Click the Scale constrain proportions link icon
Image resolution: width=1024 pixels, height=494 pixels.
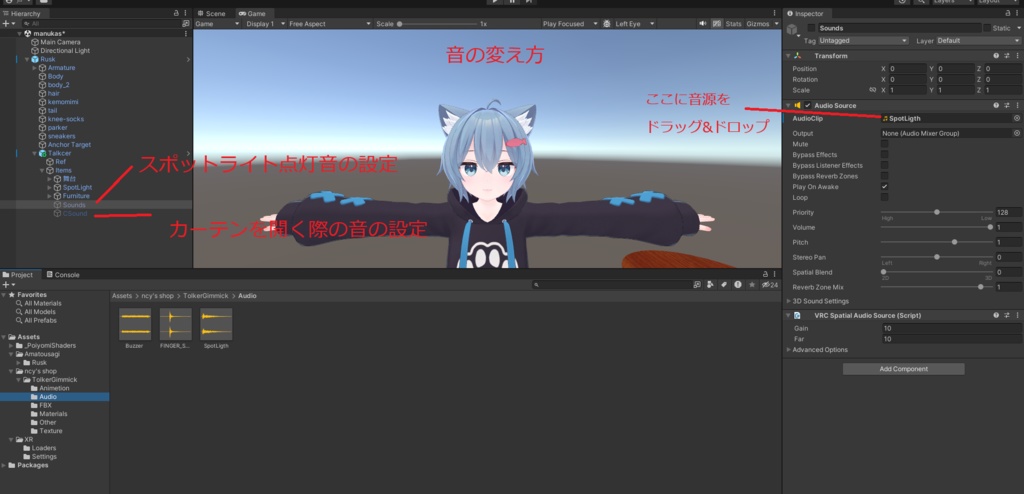(872, 90)
